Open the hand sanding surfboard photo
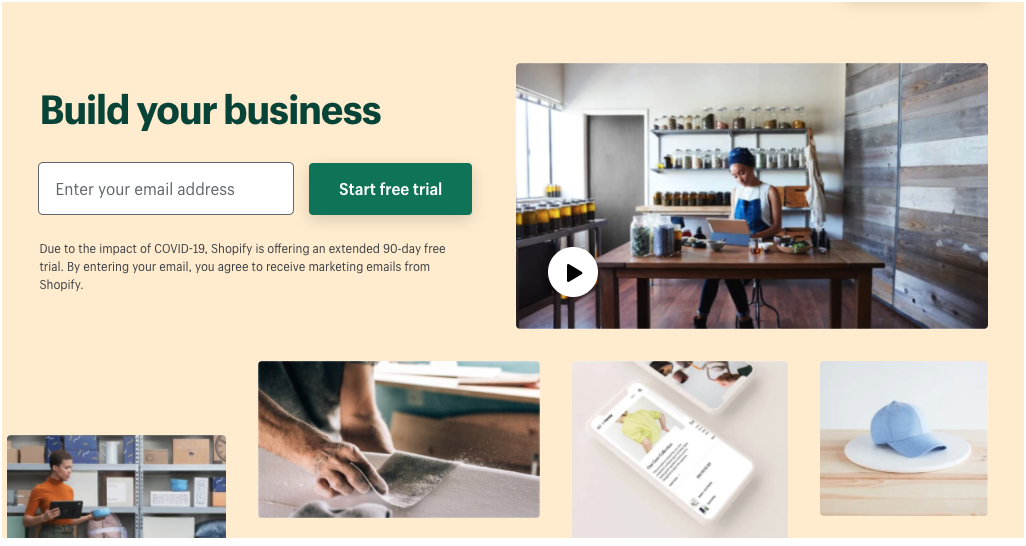 pos(399,439)
